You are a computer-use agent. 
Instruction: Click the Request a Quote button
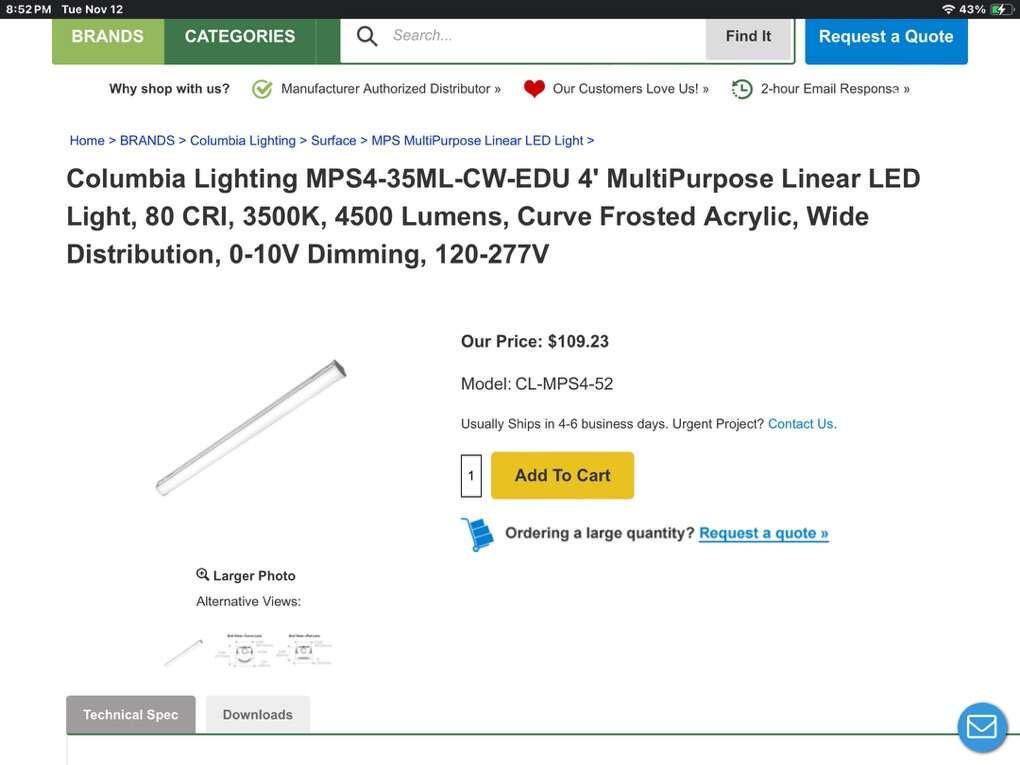tap(885, 36)
